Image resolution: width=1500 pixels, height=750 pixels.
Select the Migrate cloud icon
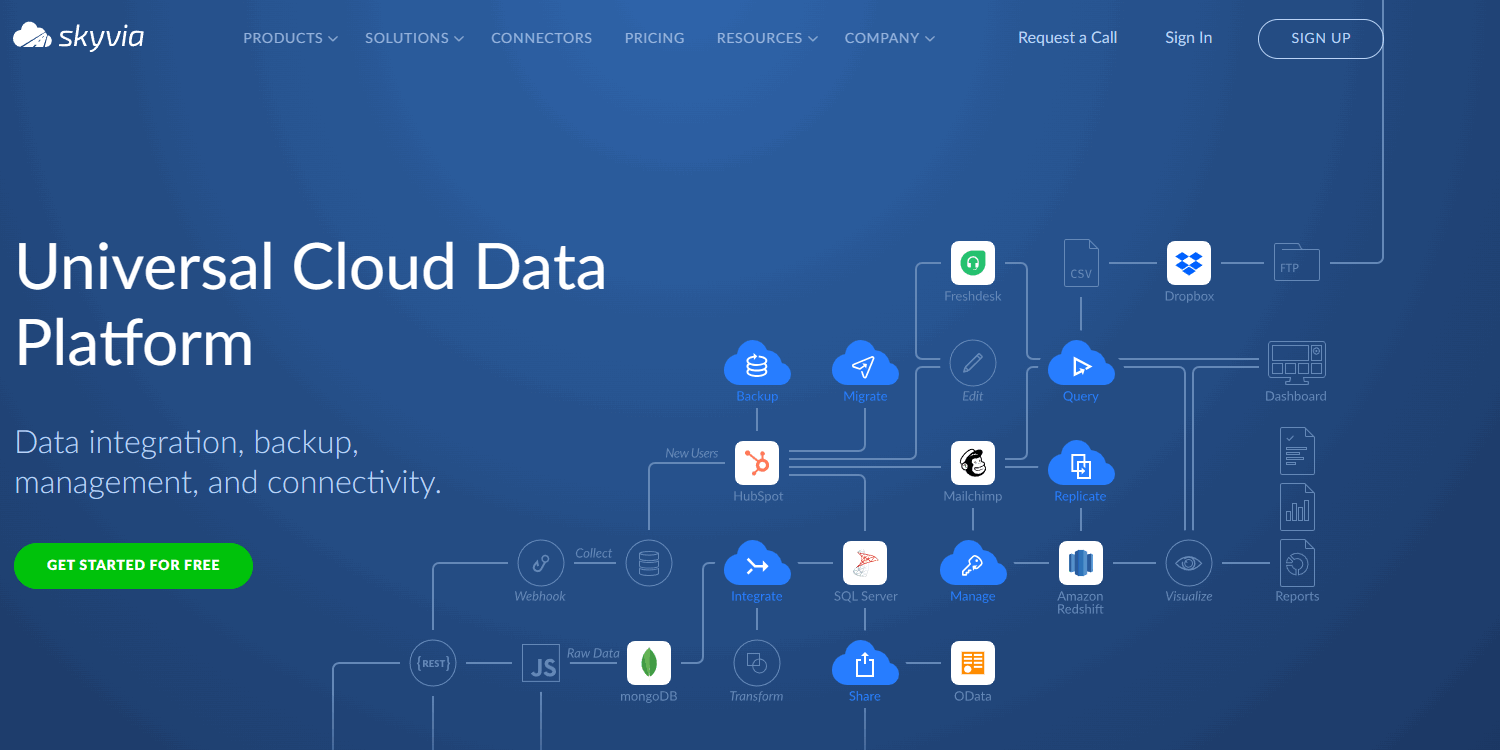click(865, 363)
